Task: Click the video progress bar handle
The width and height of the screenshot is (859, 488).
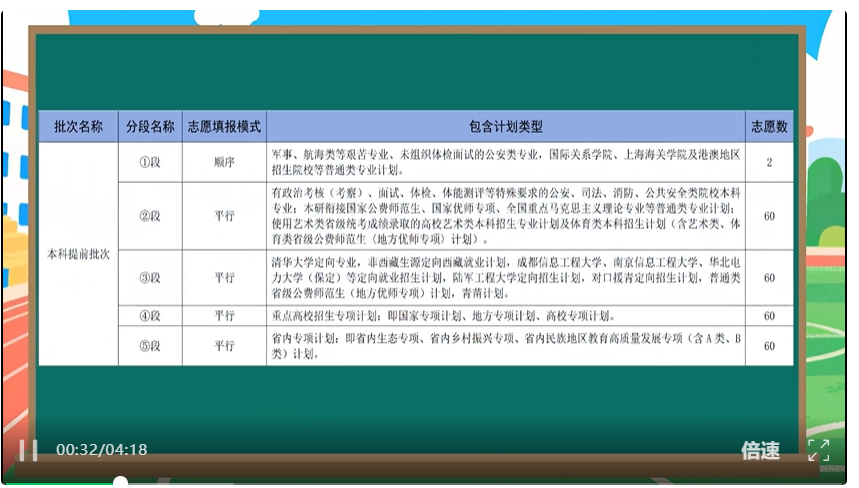Action: [120, 482]
